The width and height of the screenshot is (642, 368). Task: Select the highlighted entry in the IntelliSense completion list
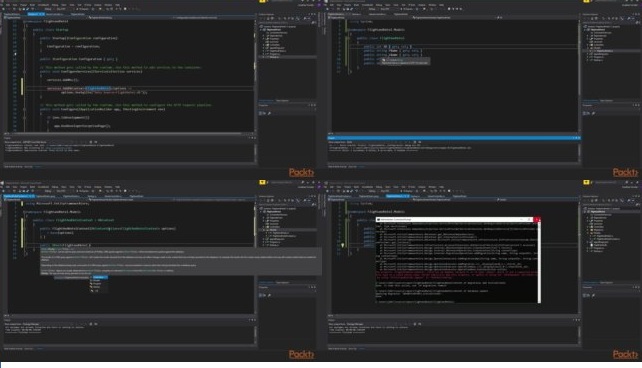tap(99, 277)
